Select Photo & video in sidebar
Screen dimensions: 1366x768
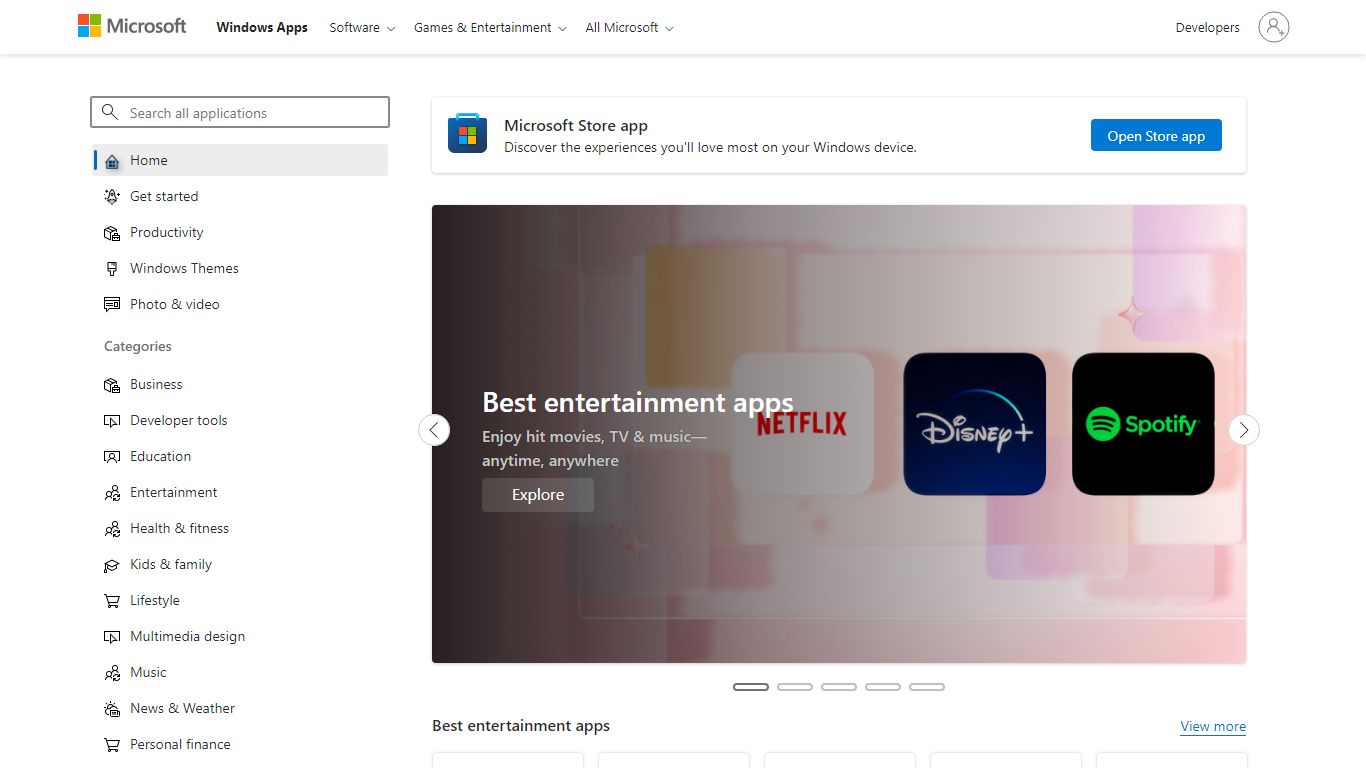click(240, 304)
